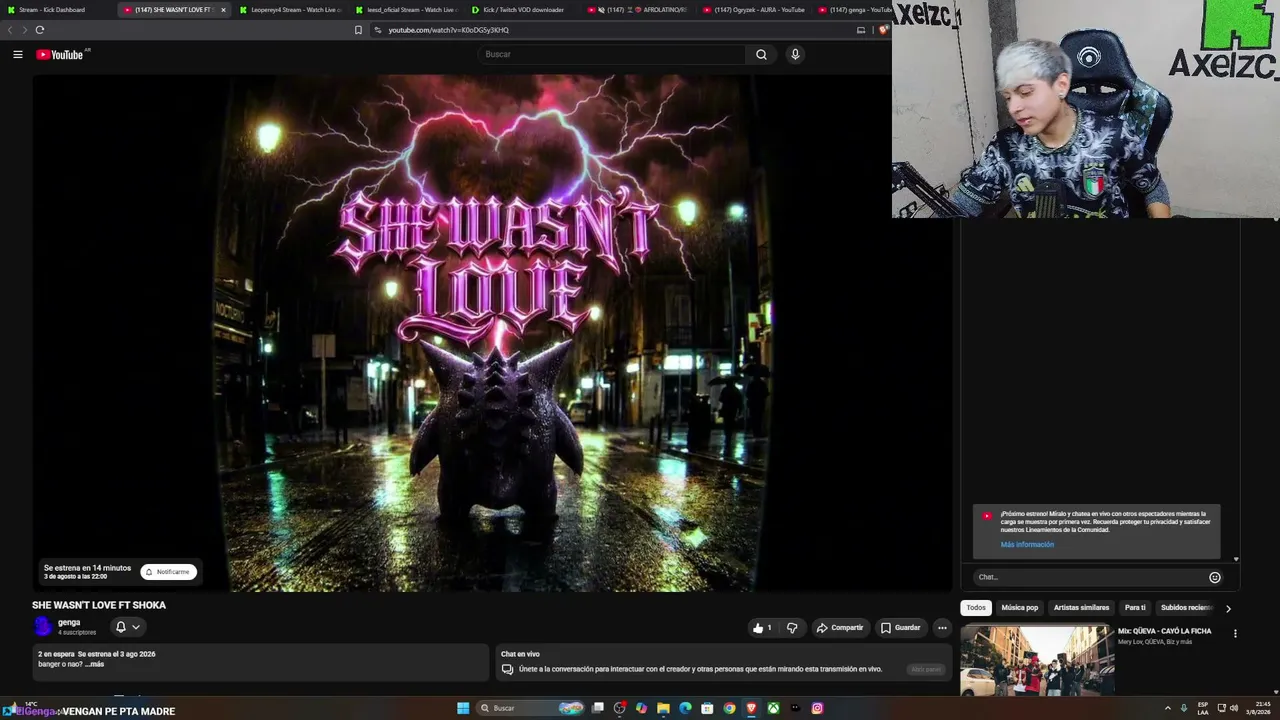Click the Abrir panel chat button
Viewport: 1280px width, 720px height.
(926, 669)
